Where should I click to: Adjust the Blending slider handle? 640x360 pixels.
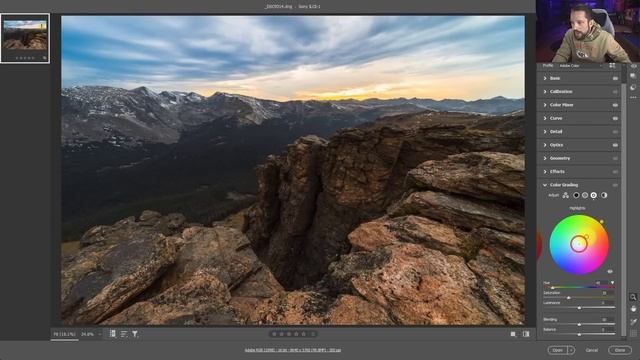tap(579, 324)
